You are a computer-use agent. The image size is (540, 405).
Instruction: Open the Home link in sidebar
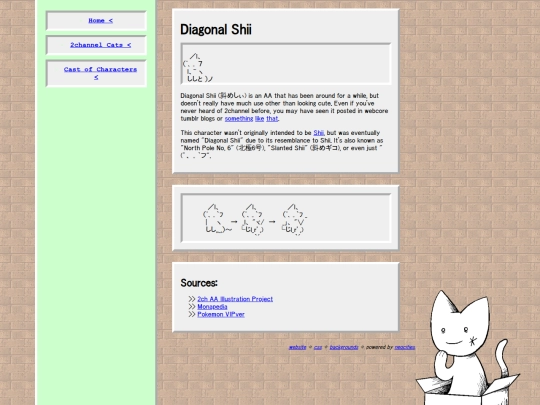coord(100,21)
